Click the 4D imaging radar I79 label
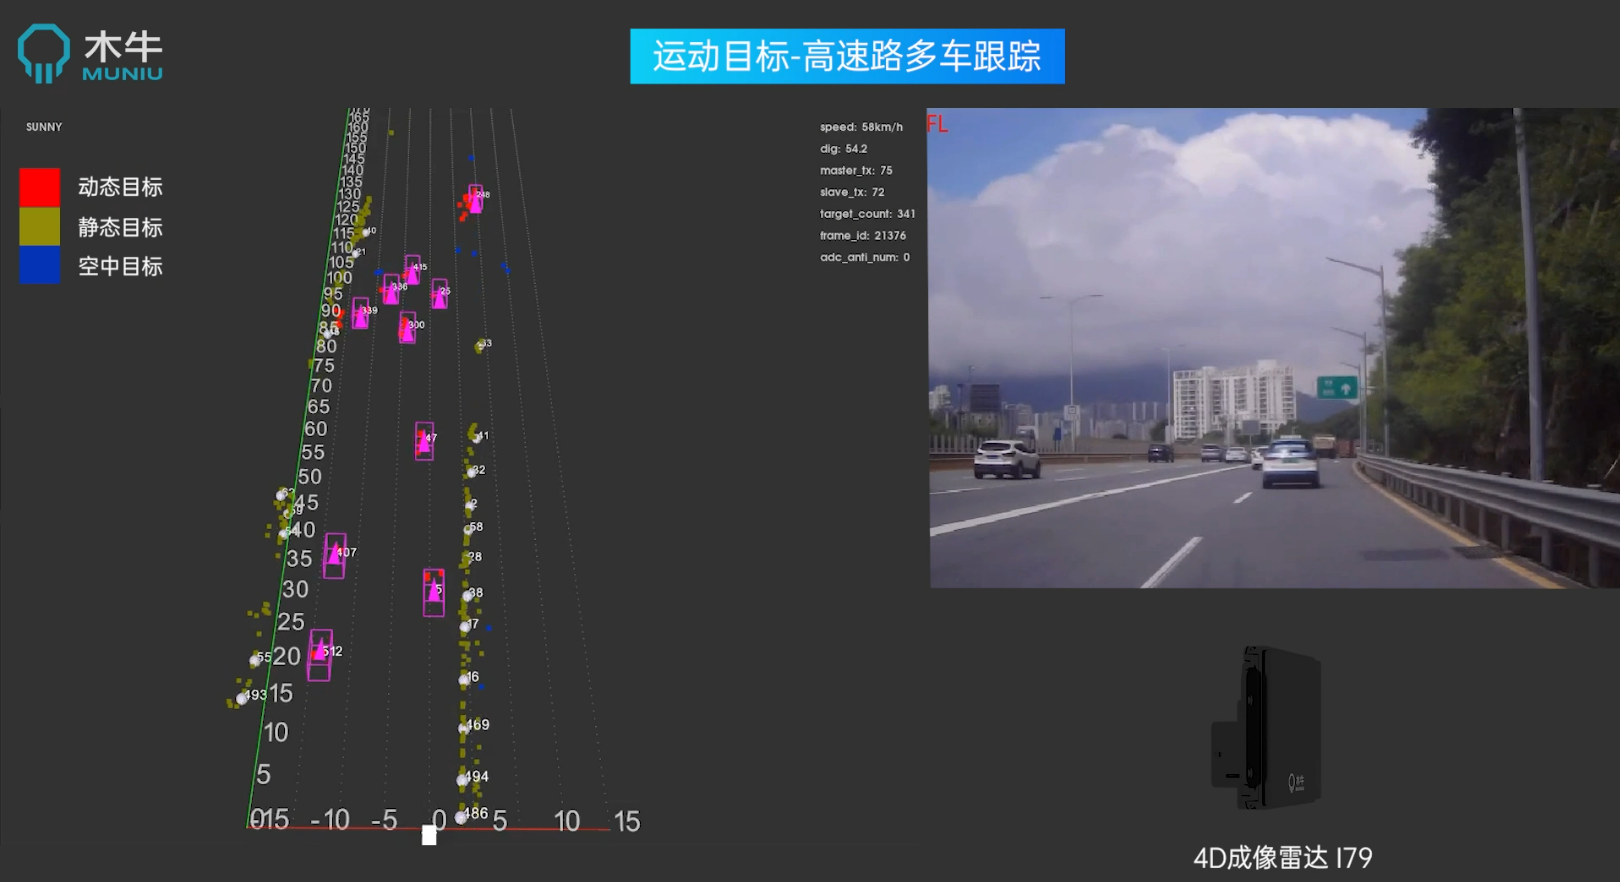This screenshot has height=882, width=1620. [1282, 857]
